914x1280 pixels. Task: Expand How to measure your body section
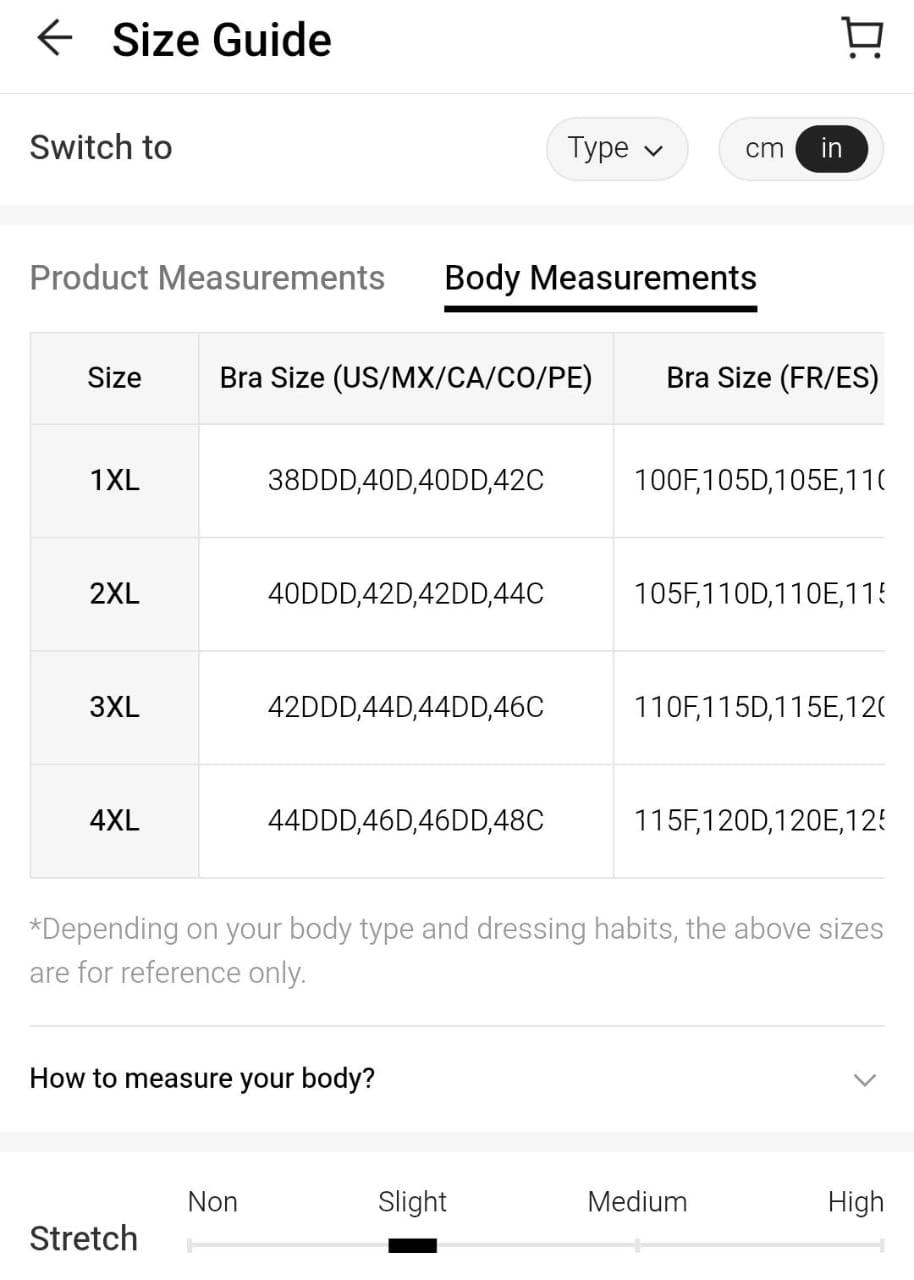[202, 1079]
